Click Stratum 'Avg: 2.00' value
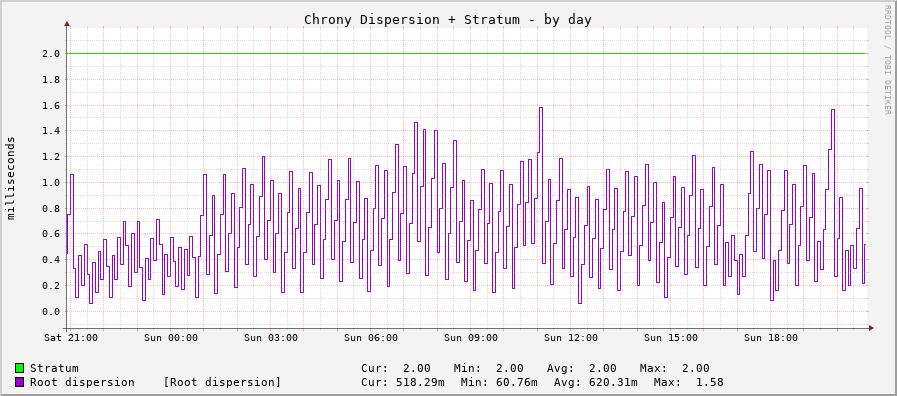The image size is (897, 396). click(x=581, y=369)
